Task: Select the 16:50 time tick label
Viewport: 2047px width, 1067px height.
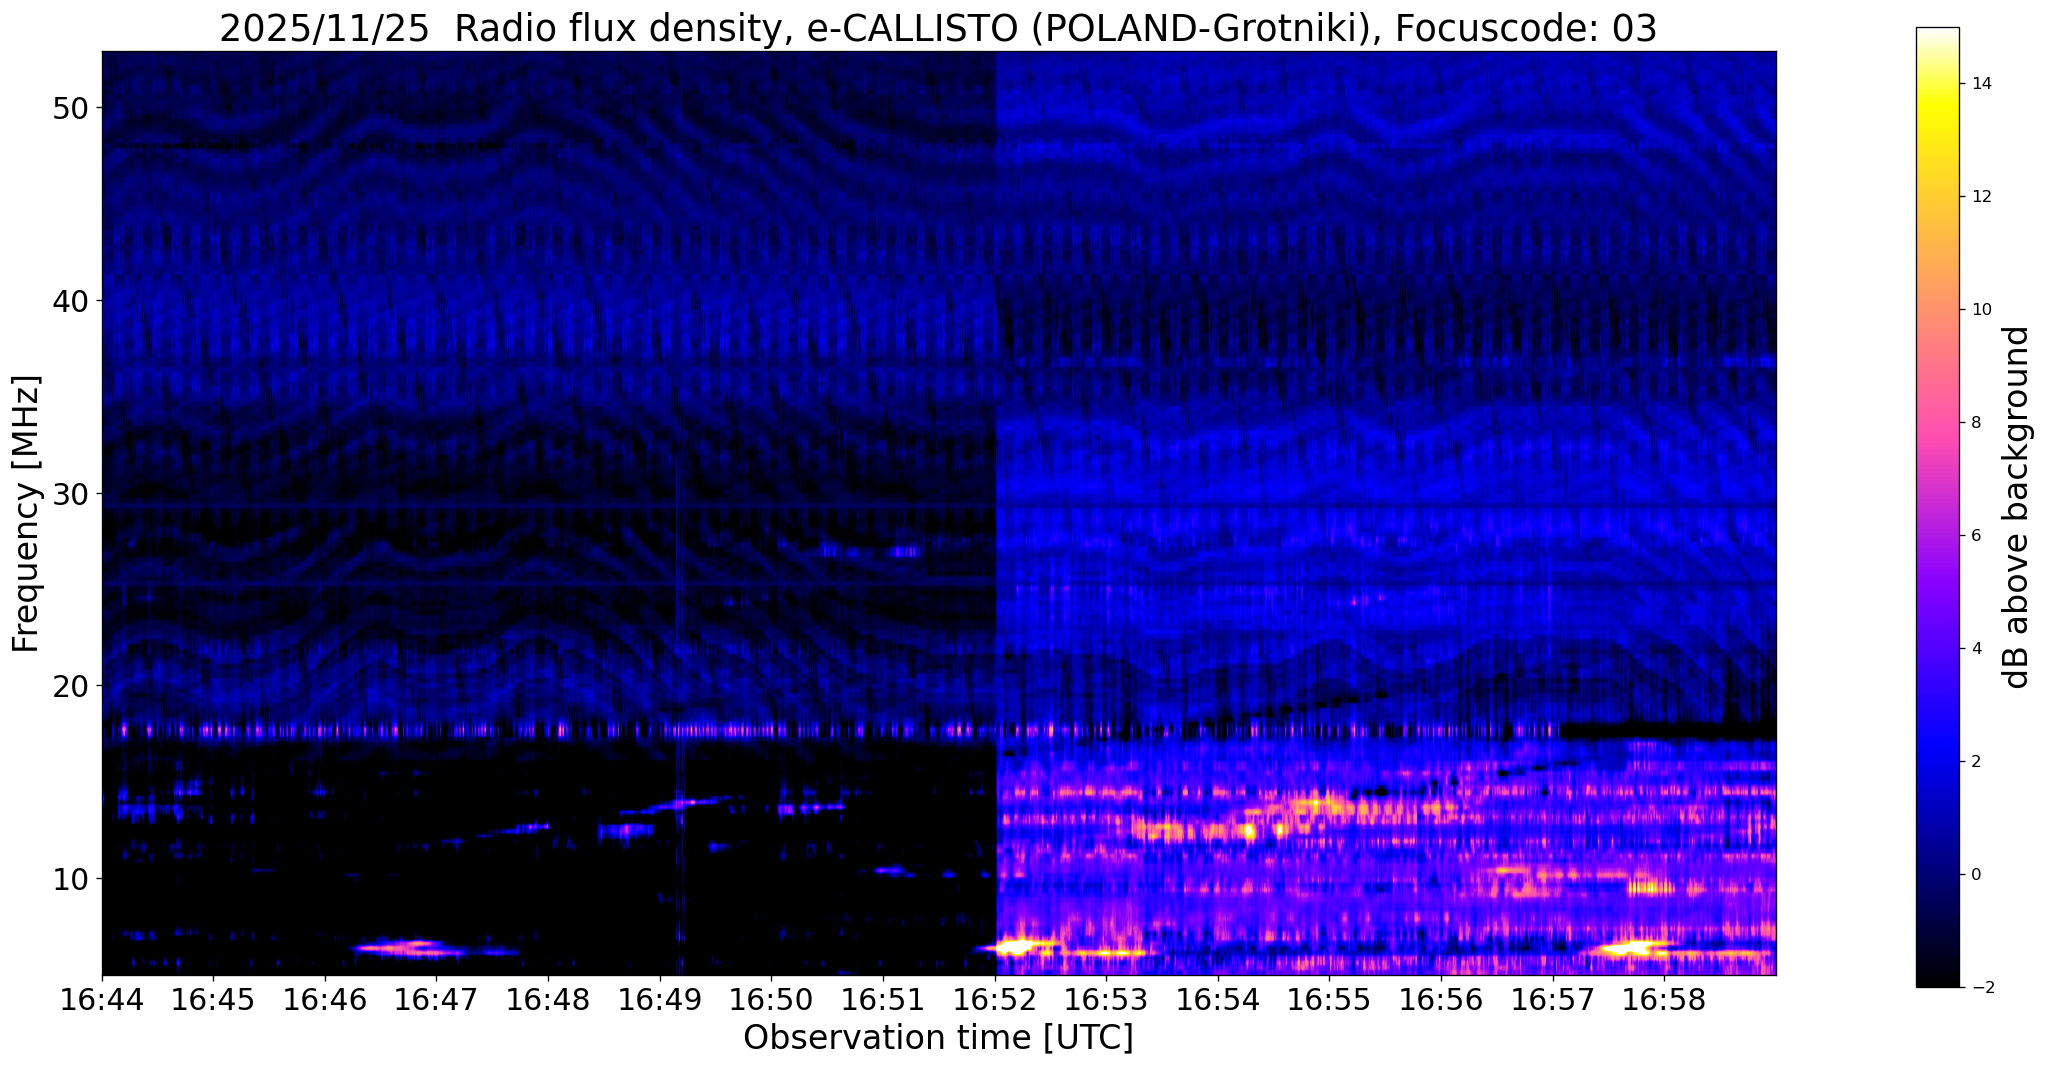Action: pyautogui.click(x=771, y=999)
